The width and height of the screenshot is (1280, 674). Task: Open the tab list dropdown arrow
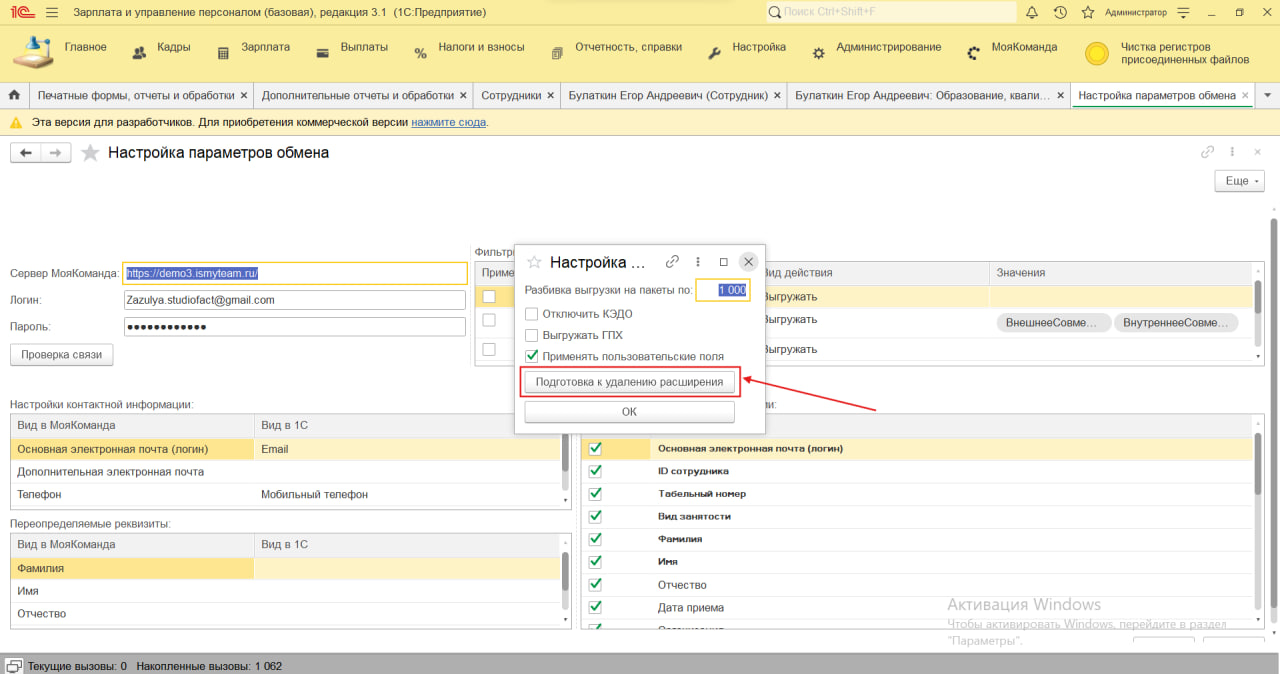(x=1267, y=95)
